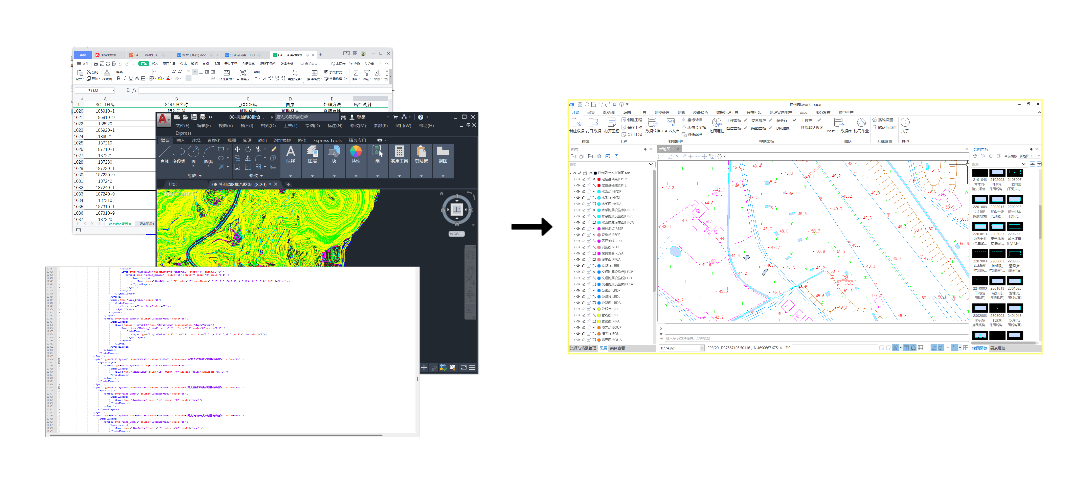Click the ViewCube in AutoCAD drawing area
Screen dimensions: 1081x481
tap(456, 209)
